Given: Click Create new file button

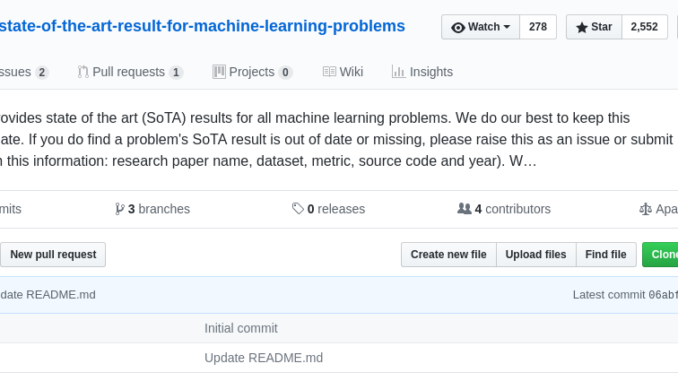Looking at the screenshot, I should coord(448,254).
